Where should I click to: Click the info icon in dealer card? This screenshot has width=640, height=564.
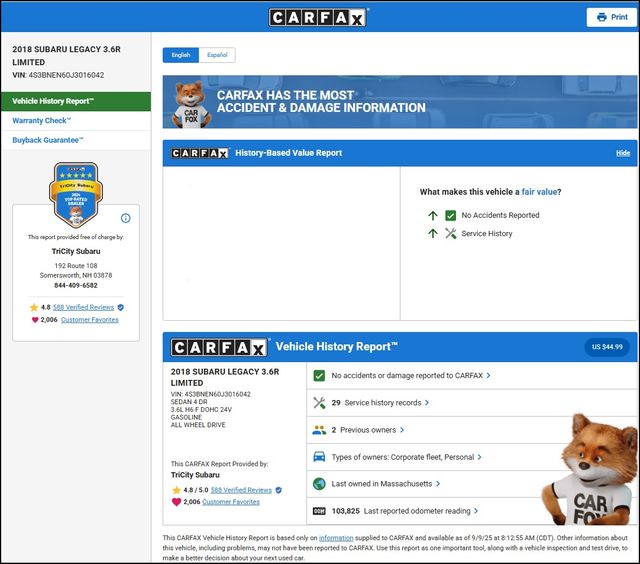(125, 218)
